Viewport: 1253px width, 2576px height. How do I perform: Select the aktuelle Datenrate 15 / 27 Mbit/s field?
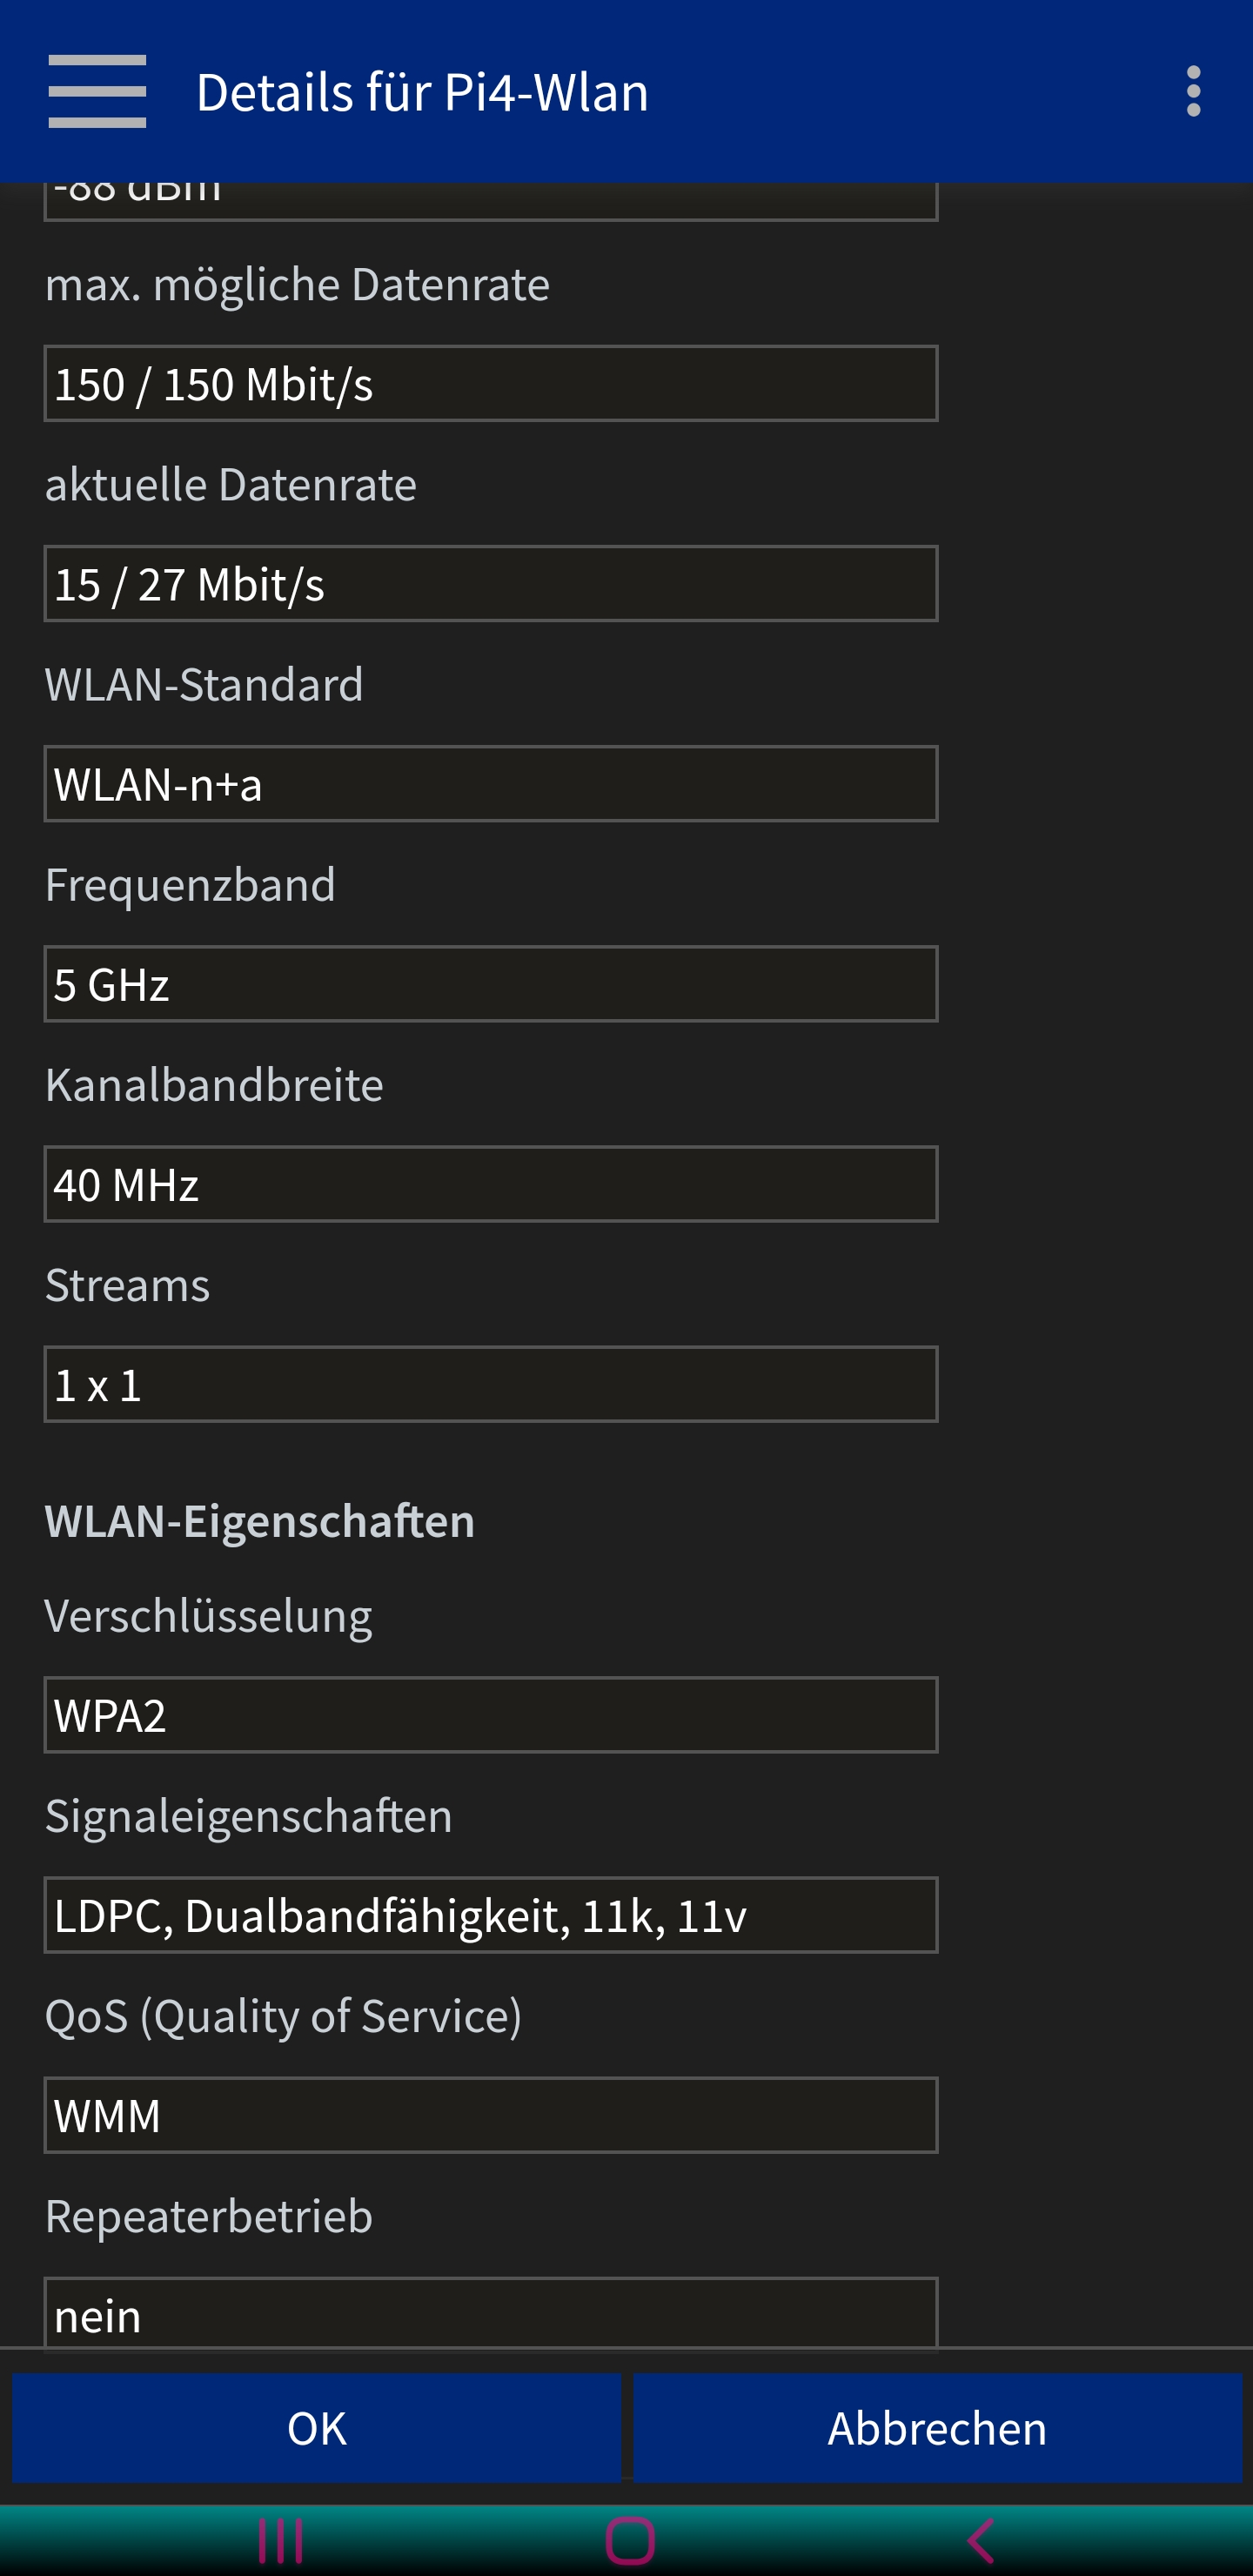click(x=491, y=584)
